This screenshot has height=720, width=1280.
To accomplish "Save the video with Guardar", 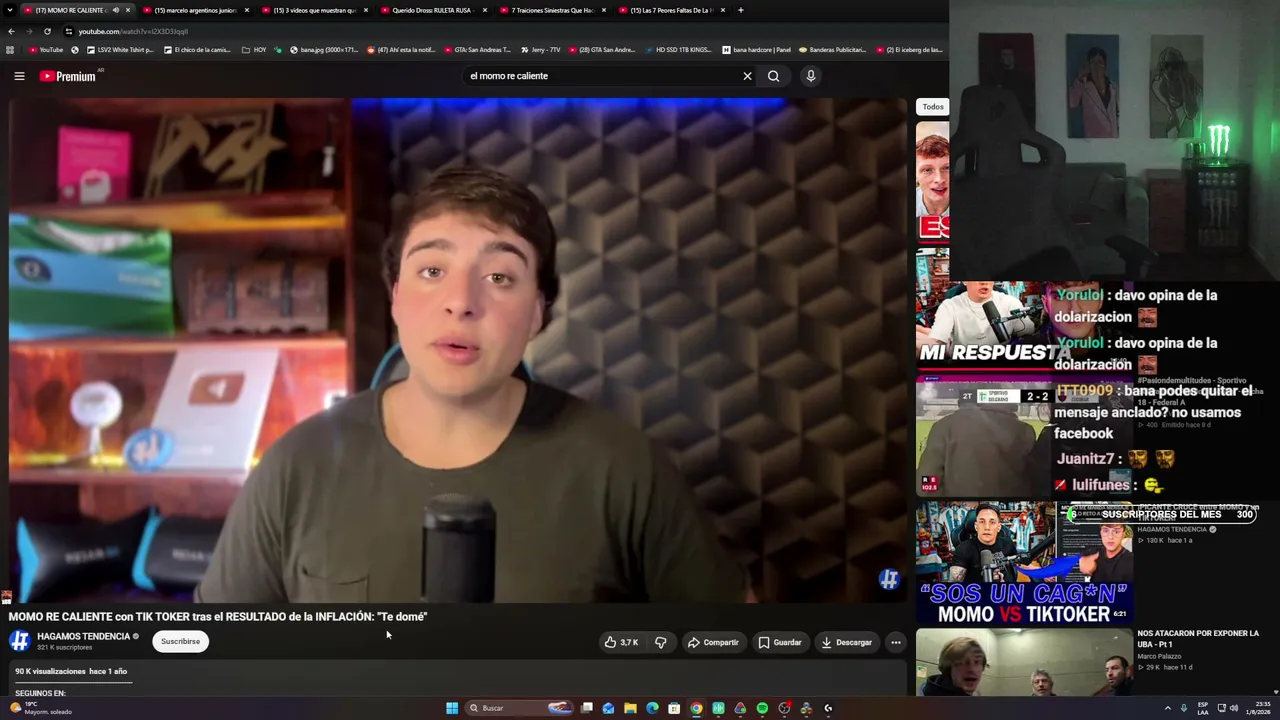I will tap(780, 642).
